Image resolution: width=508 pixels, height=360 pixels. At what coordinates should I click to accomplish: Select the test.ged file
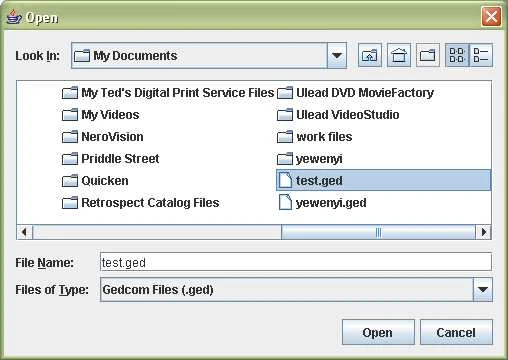(x=383, y=180)
